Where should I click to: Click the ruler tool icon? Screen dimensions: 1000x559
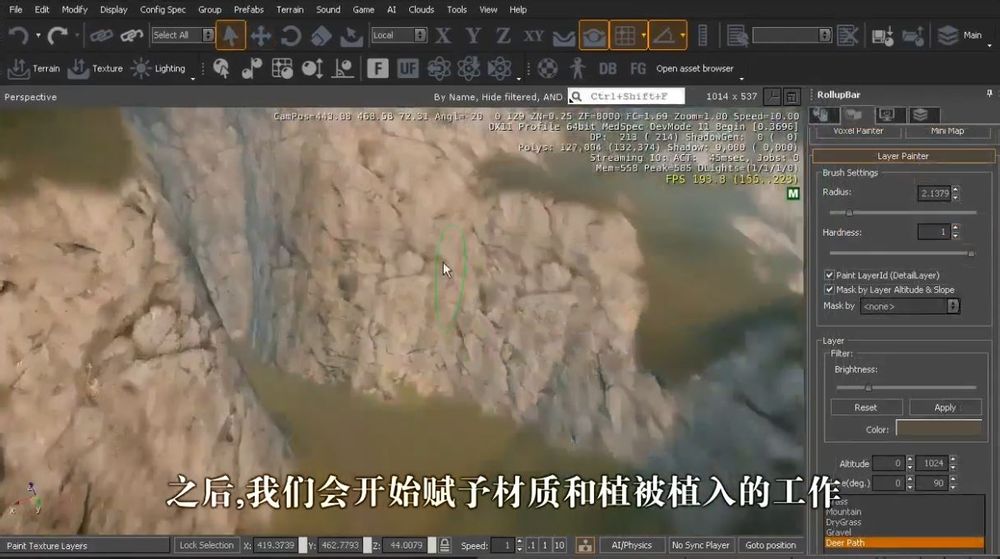(702, 36)
